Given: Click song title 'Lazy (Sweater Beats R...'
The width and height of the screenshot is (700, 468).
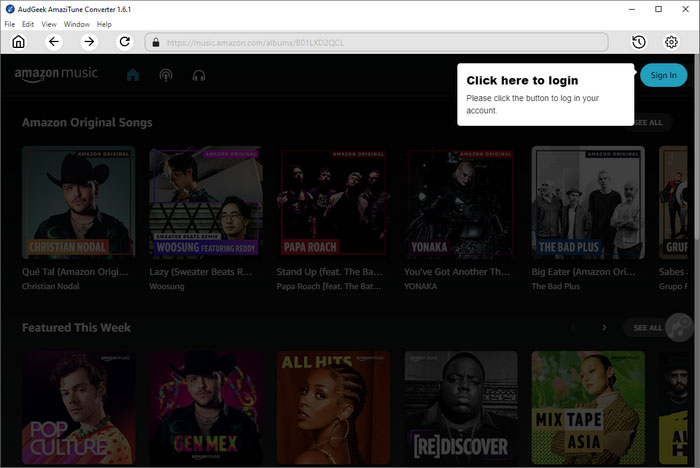Looking at the screenshot, I should (x=201, y=272).
